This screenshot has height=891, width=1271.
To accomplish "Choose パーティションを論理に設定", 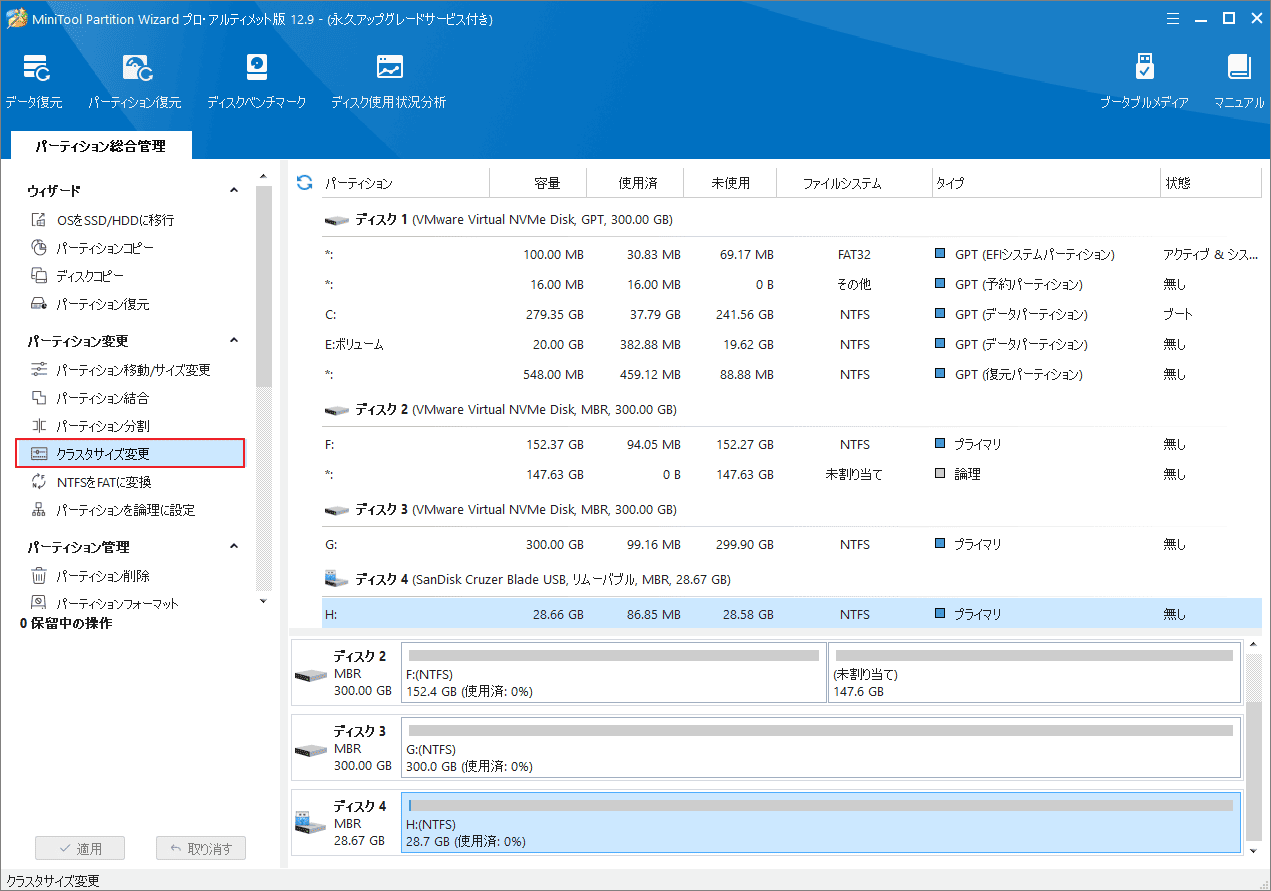I will pos(112,510).
